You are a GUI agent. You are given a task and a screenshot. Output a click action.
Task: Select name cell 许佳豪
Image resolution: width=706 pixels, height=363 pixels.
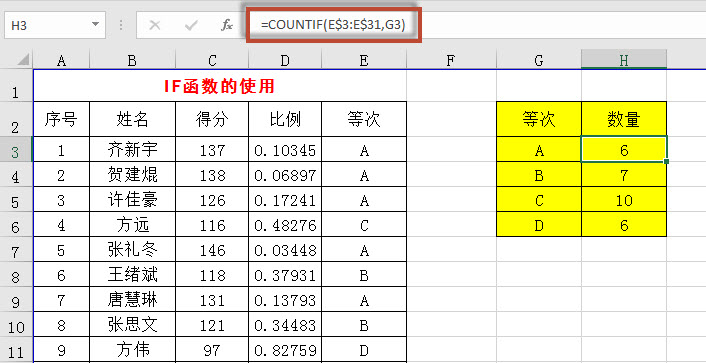click(132, 200)
